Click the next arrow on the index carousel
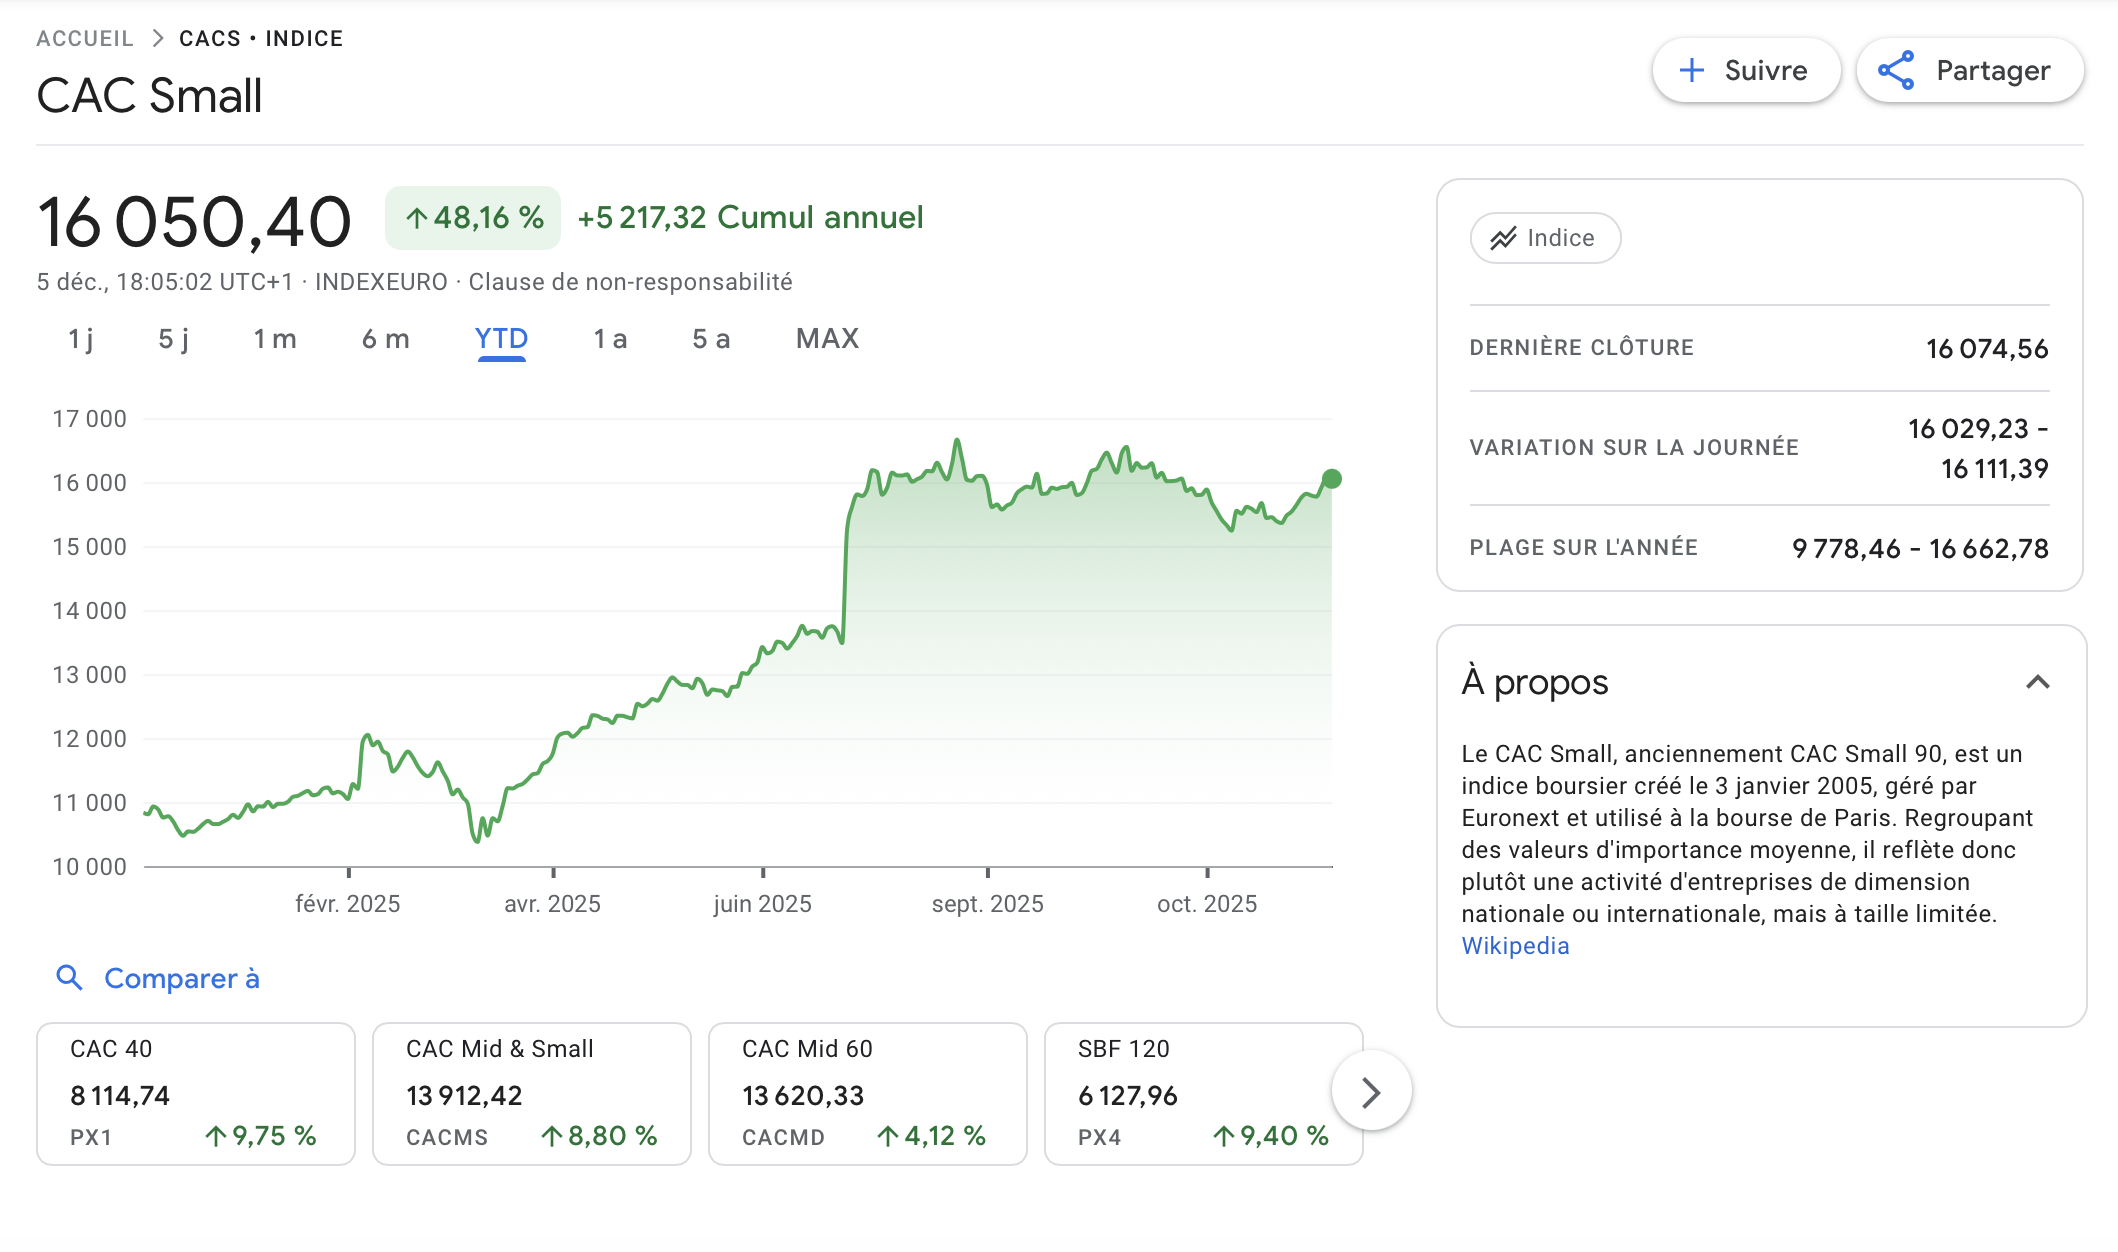Image resolution: width=2118 pixels, height=1252 pixels. tap(1371, 1092)
